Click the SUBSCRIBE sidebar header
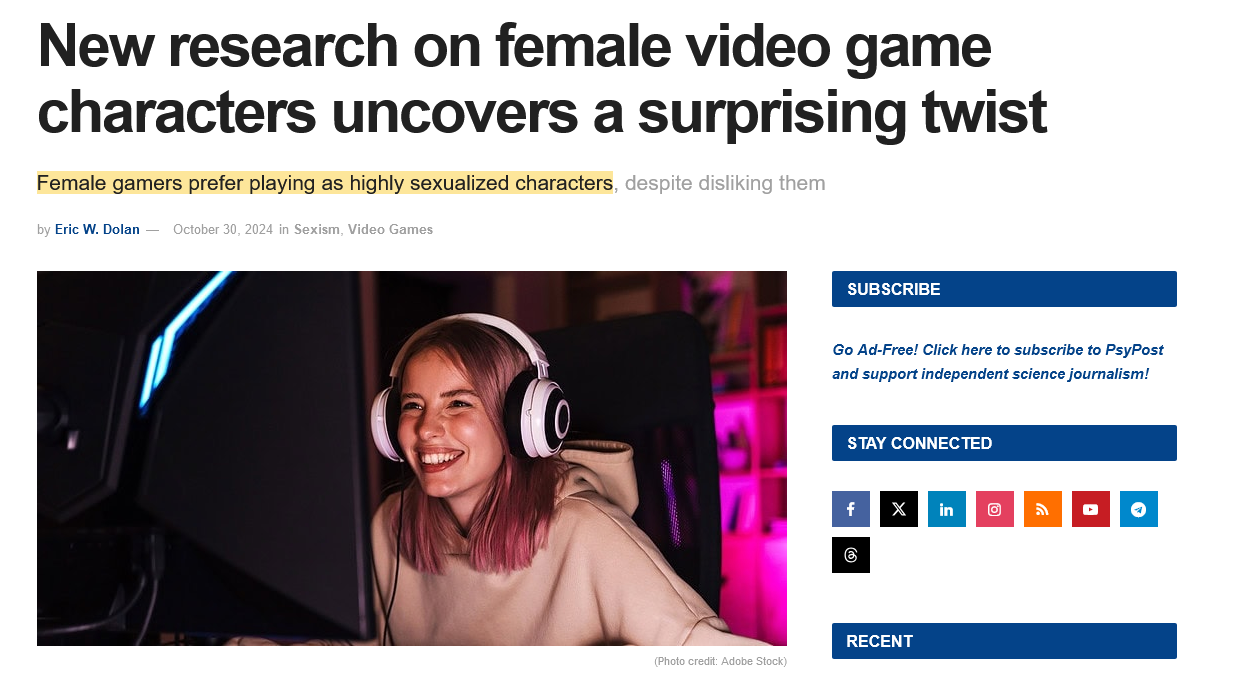1233x675 pixels. (1004, 289)
